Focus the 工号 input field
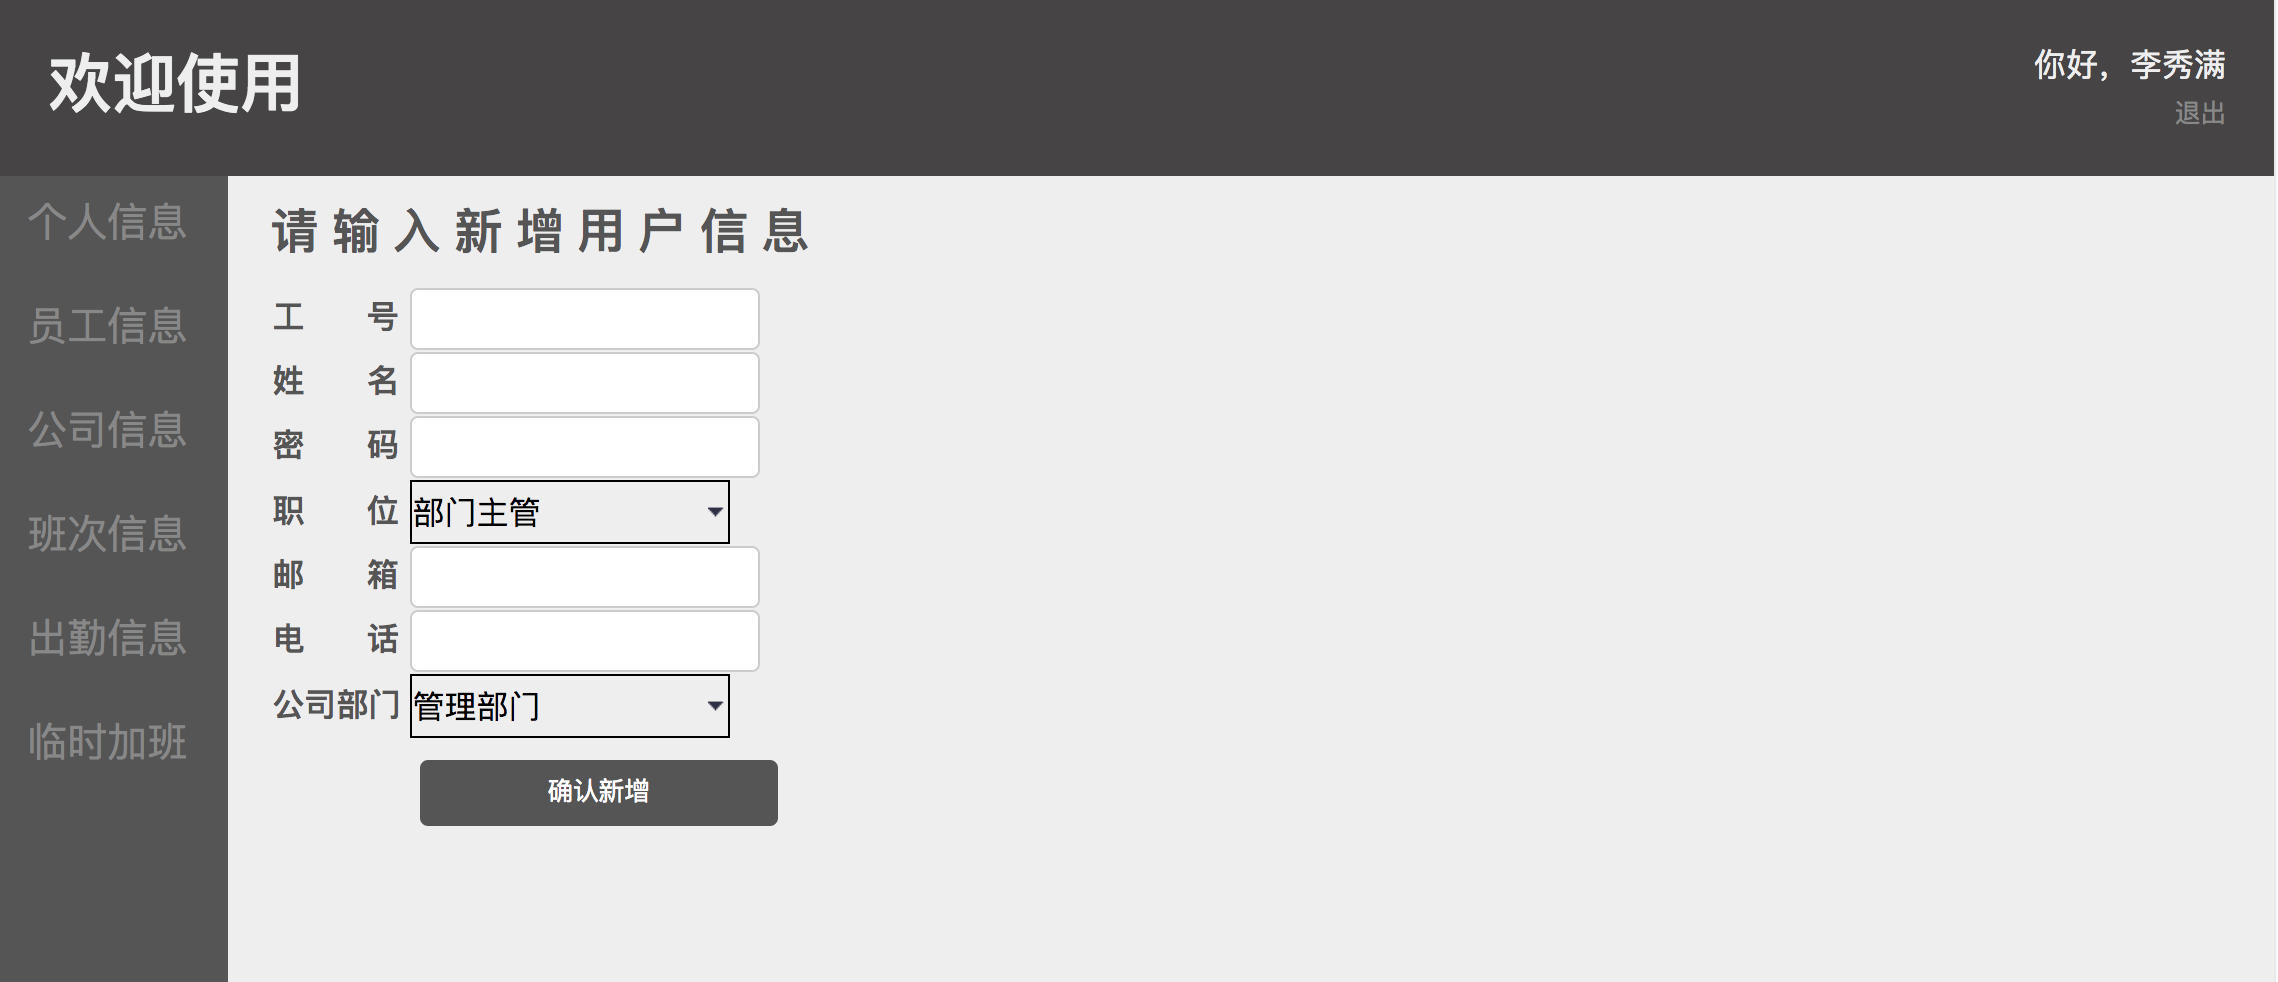2278x982 pixels. coord(585,319)
